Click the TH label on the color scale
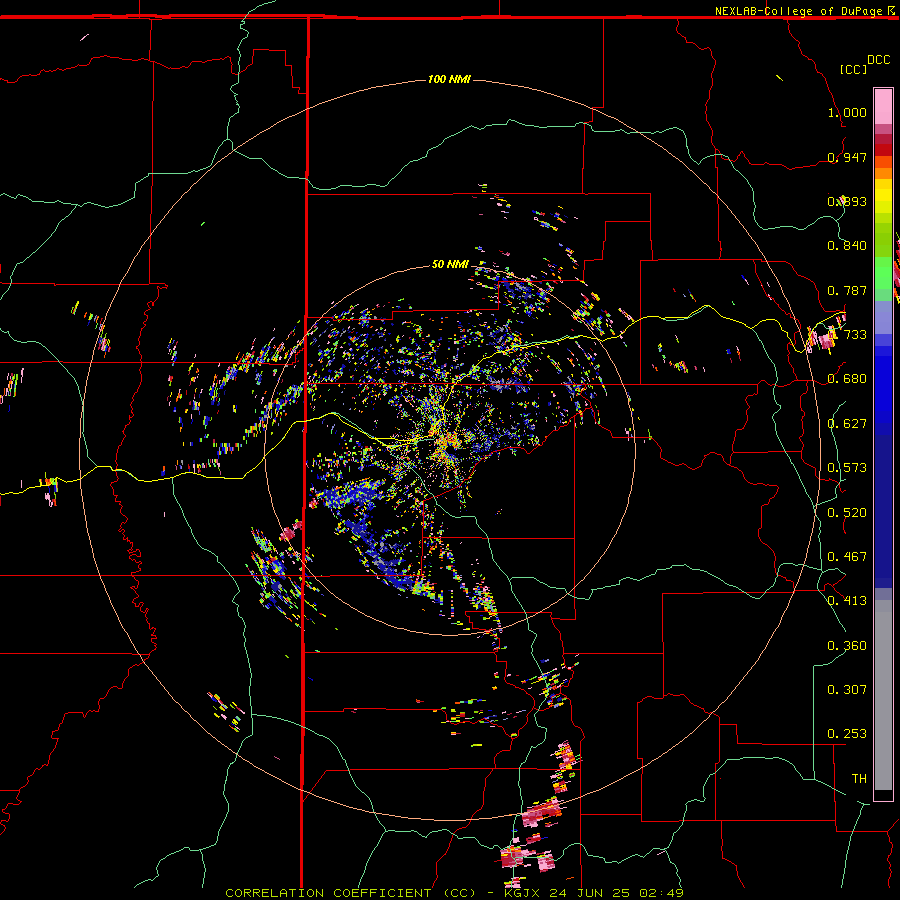The height and width of the screenshot is (900, 900). (859, 779)
